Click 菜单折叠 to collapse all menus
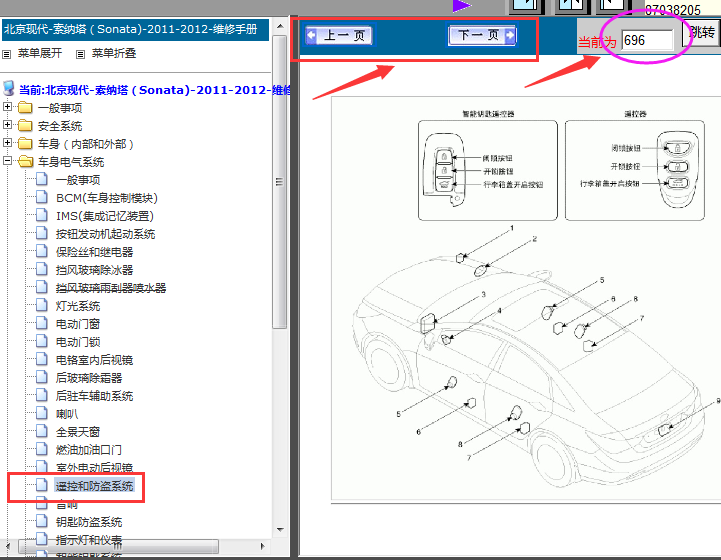 click(x=114, y=53)
